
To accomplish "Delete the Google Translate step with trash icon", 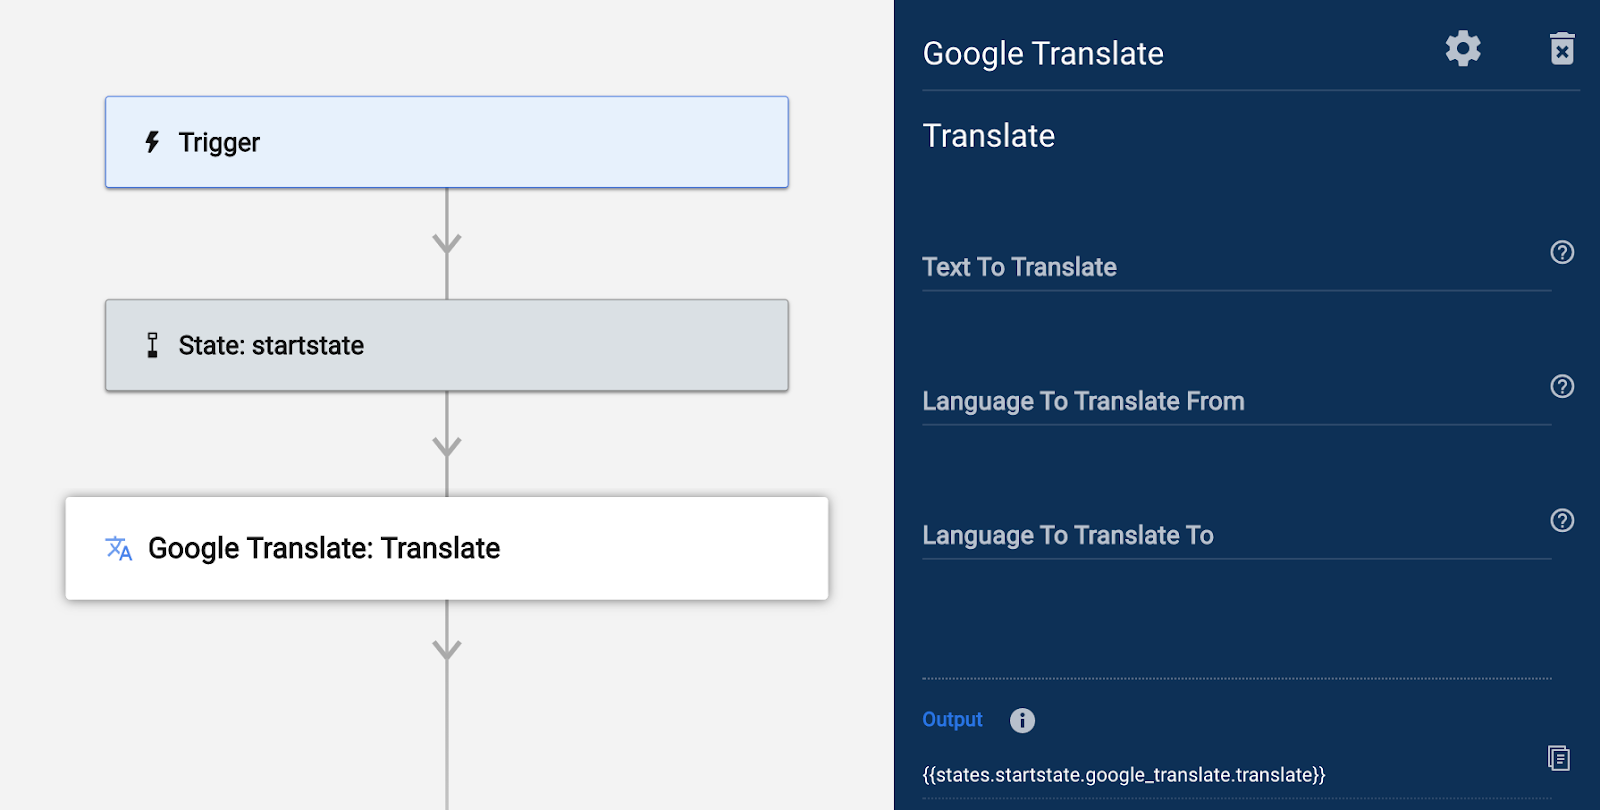I will pos(1562,48).
